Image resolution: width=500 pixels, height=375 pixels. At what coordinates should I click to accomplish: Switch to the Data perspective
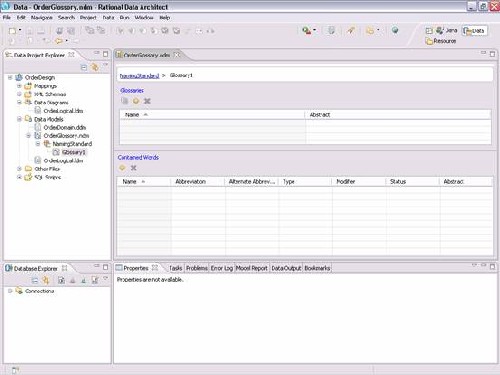[474, 31]
